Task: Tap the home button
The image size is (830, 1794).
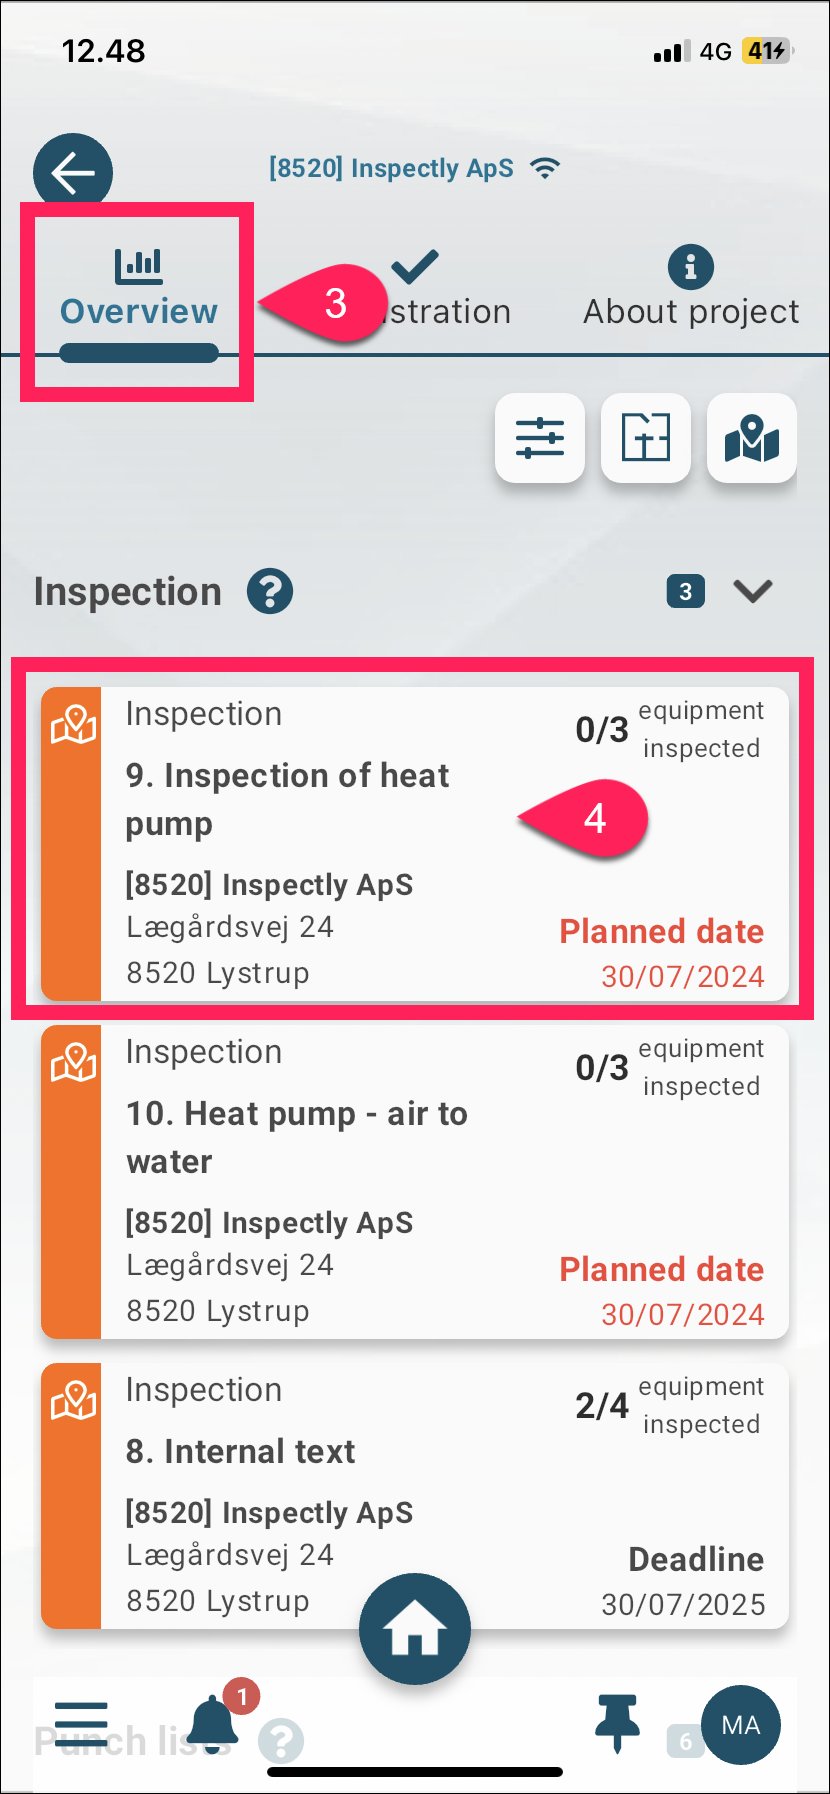Action: pyautogui.click(x=415, y=1629)
